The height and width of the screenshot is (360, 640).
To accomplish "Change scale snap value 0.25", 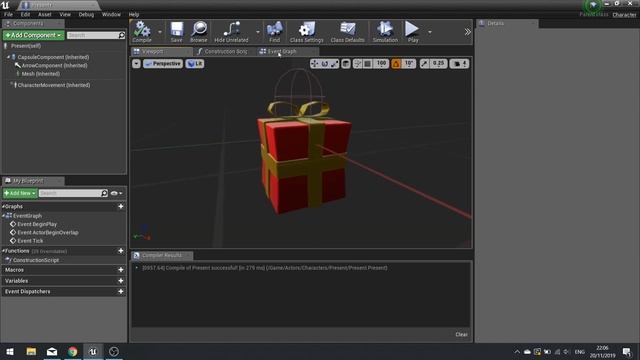I will [438, 64].
